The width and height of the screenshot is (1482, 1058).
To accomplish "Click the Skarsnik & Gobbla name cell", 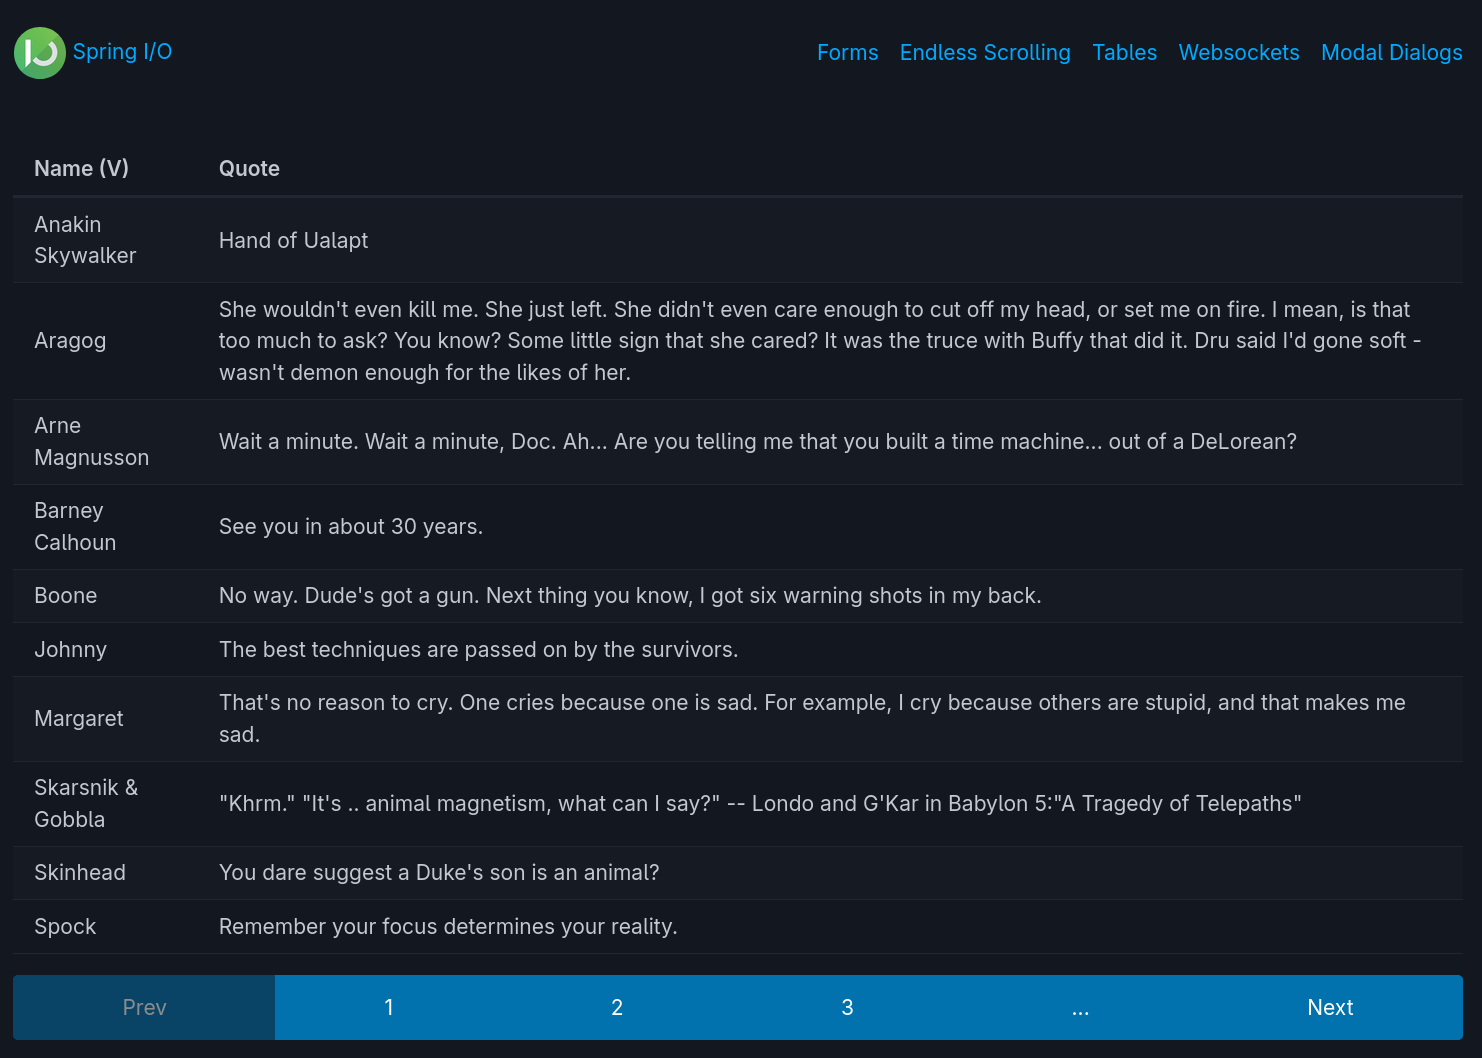I will [x=86, y=803].
